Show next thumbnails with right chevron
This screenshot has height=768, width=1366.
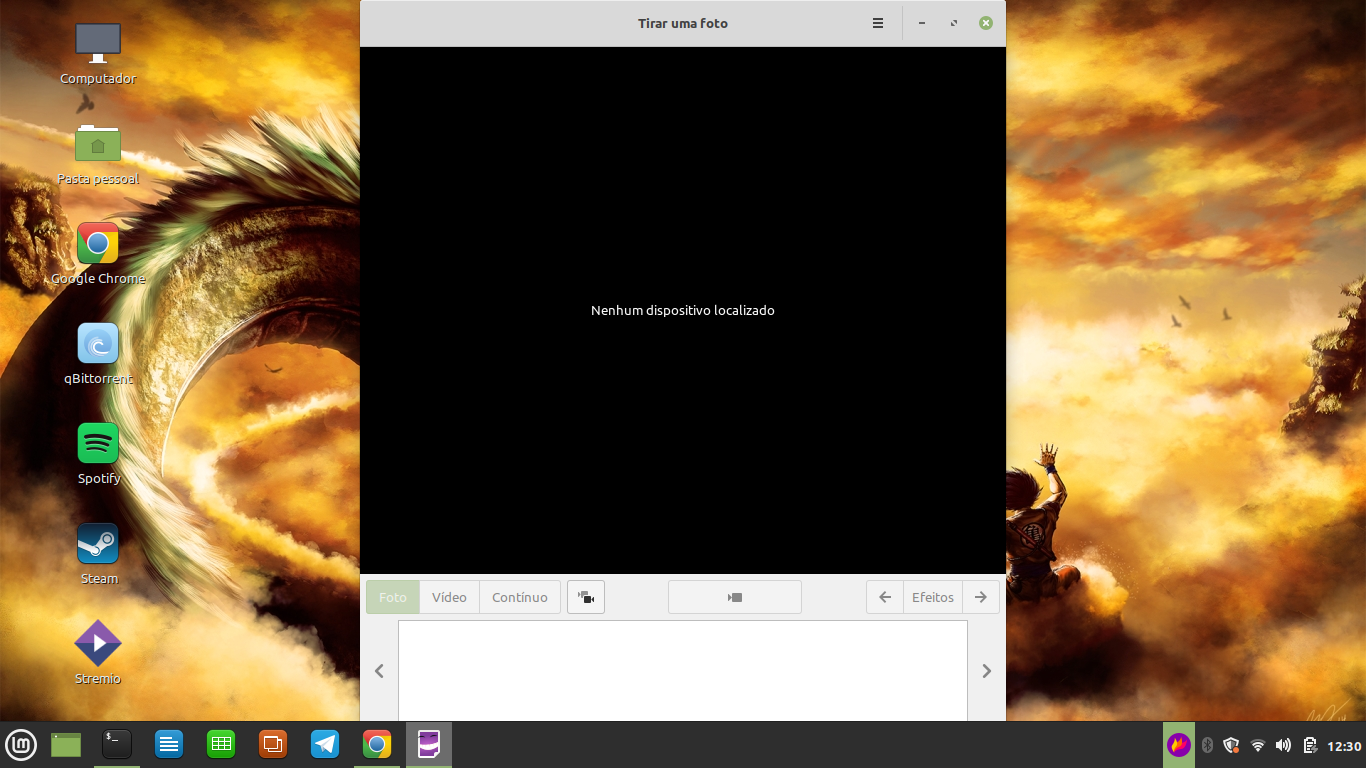click(x=986, y=671)
